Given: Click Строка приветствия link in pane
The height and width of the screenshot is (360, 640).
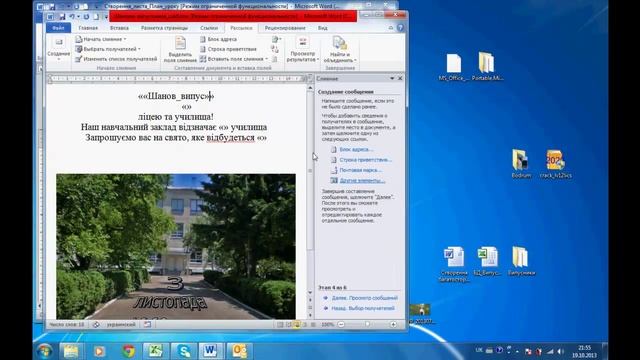Looking at the screenshot, I should tap(365, 160).
